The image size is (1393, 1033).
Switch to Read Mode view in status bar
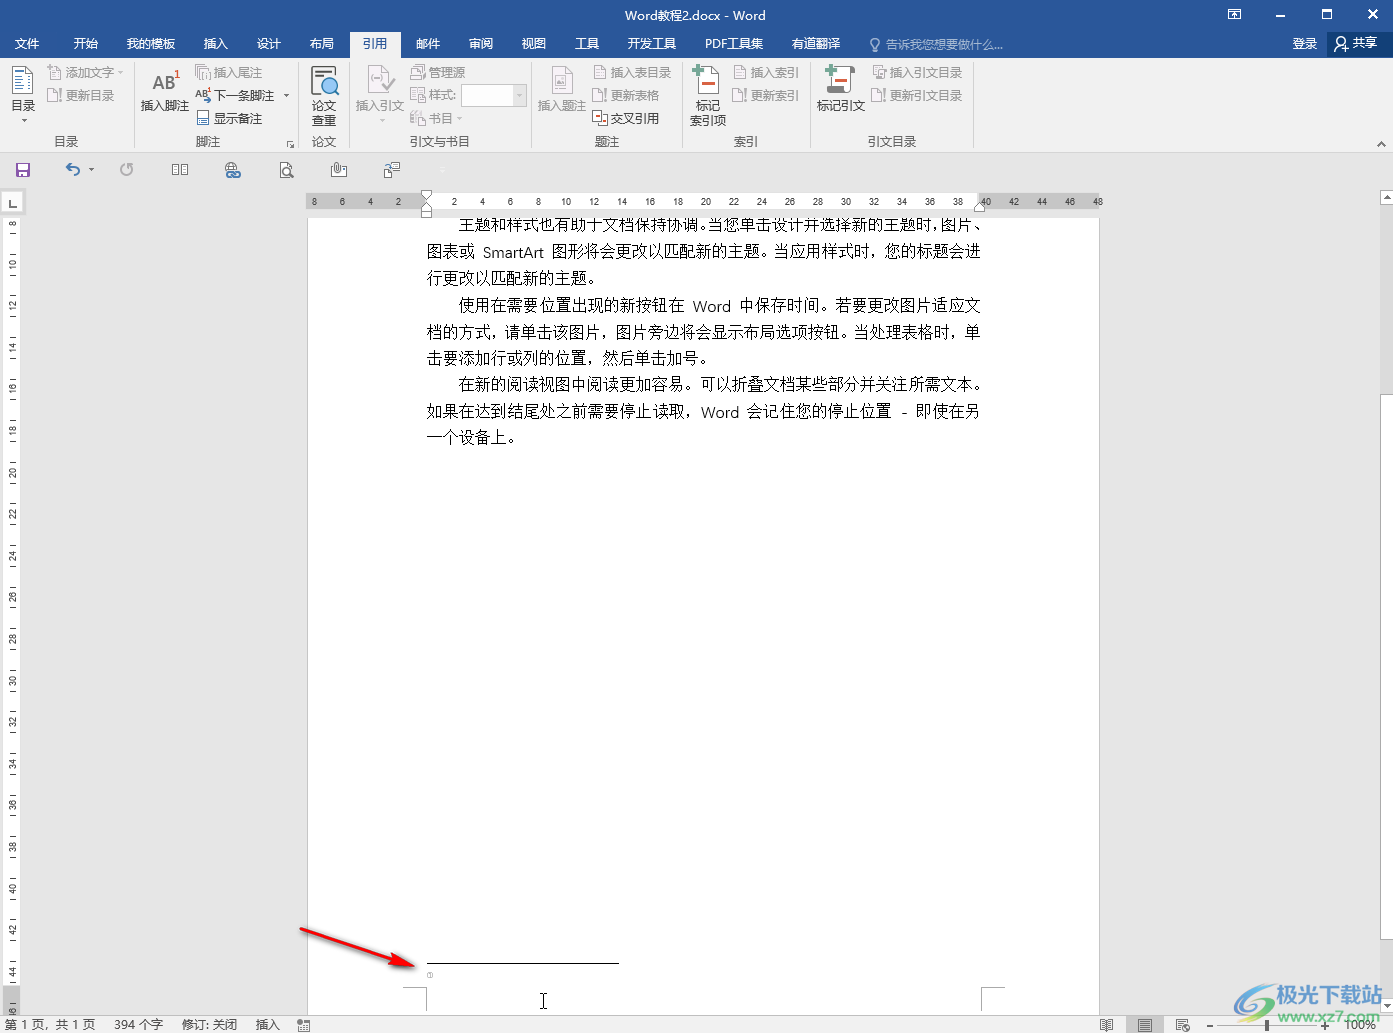coord(1106,1025)
